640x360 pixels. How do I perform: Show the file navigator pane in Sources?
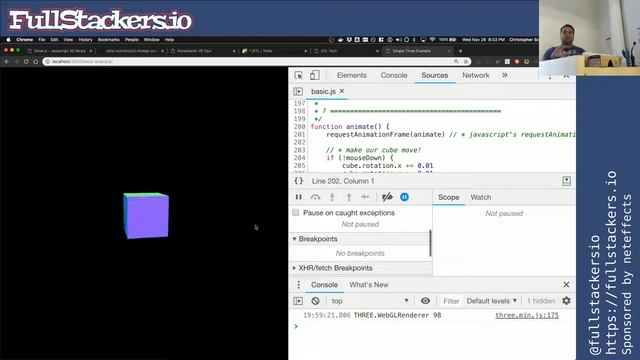point(298,91)
